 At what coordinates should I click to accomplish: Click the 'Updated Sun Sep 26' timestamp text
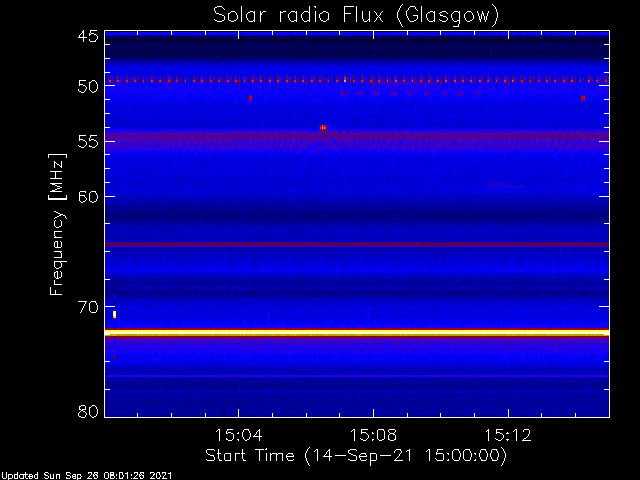click(87, 476)
